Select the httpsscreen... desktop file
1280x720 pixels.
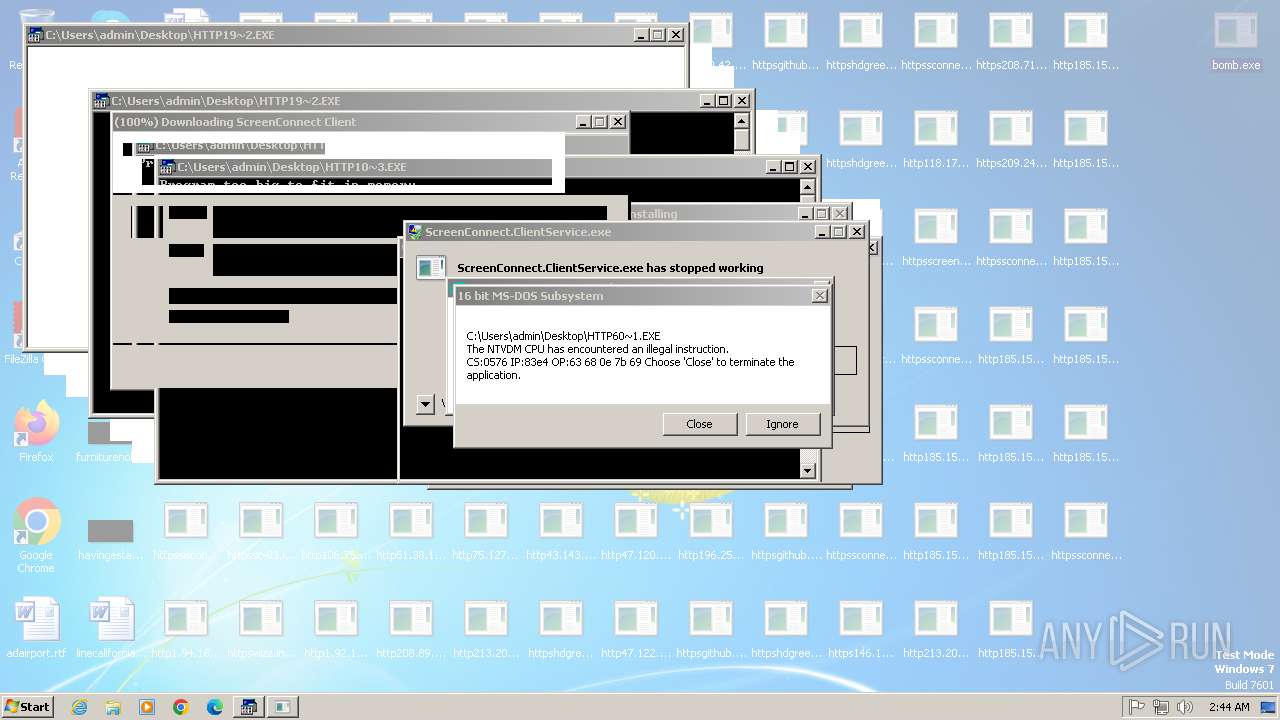(936, 238)
